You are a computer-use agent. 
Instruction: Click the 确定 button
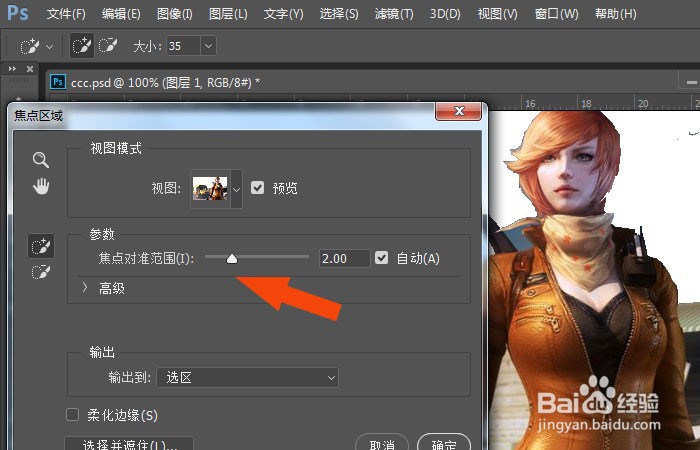[x=444, y=443]
